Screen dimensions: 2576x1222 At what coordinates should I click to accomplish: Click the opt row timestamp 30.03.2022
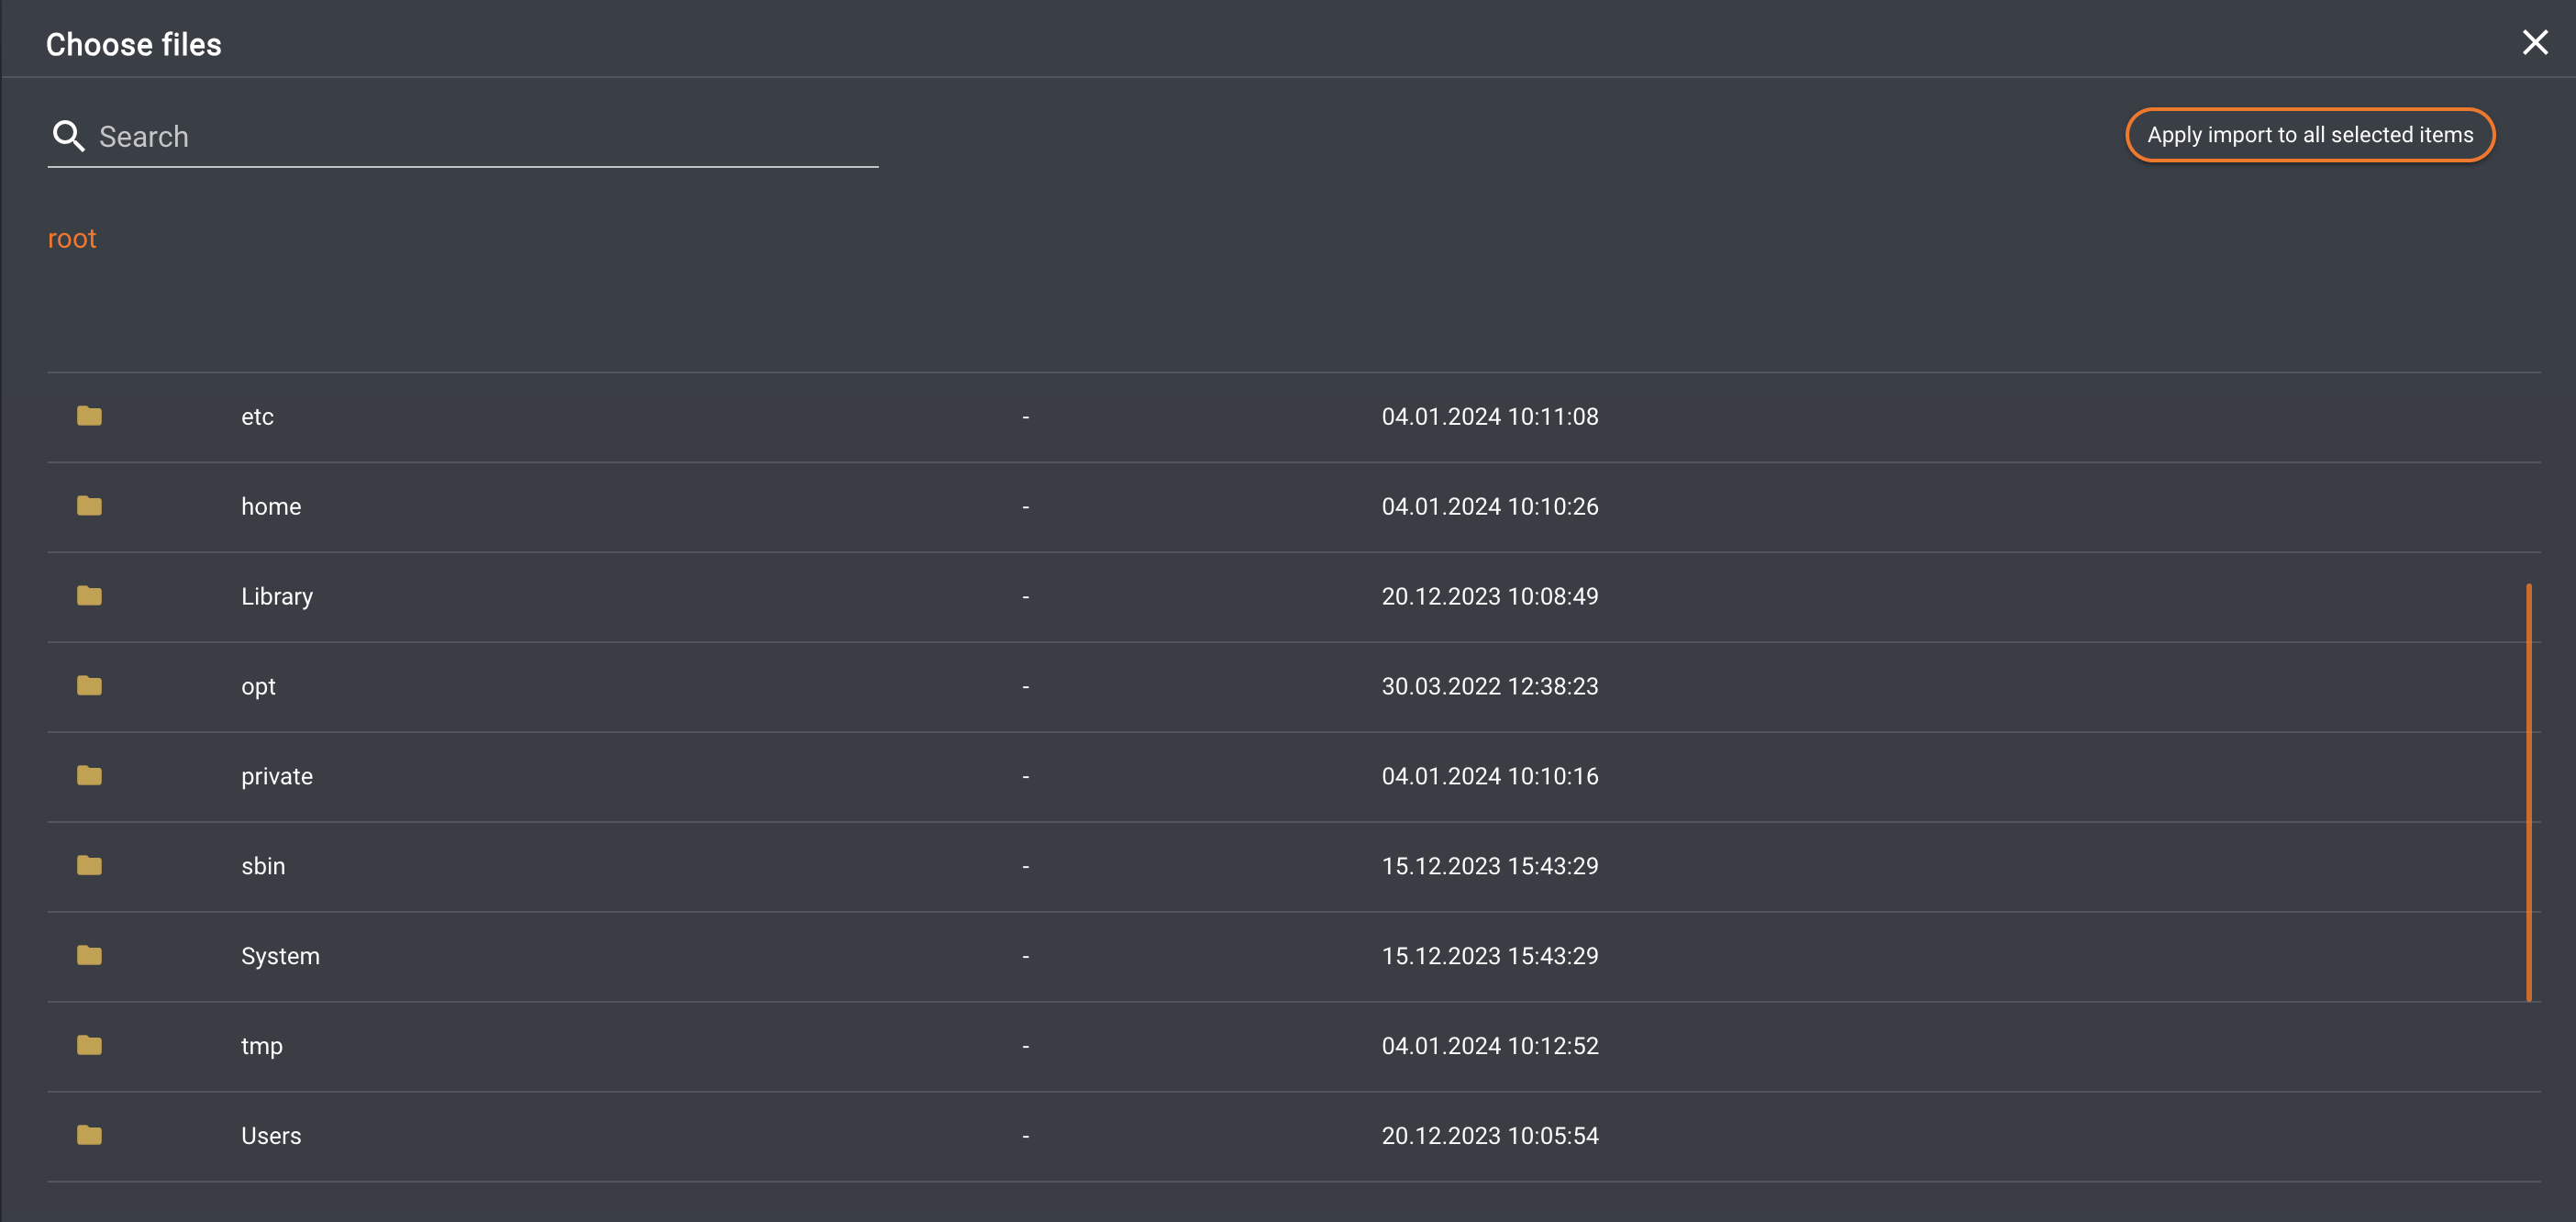(x=1489, y=686)
